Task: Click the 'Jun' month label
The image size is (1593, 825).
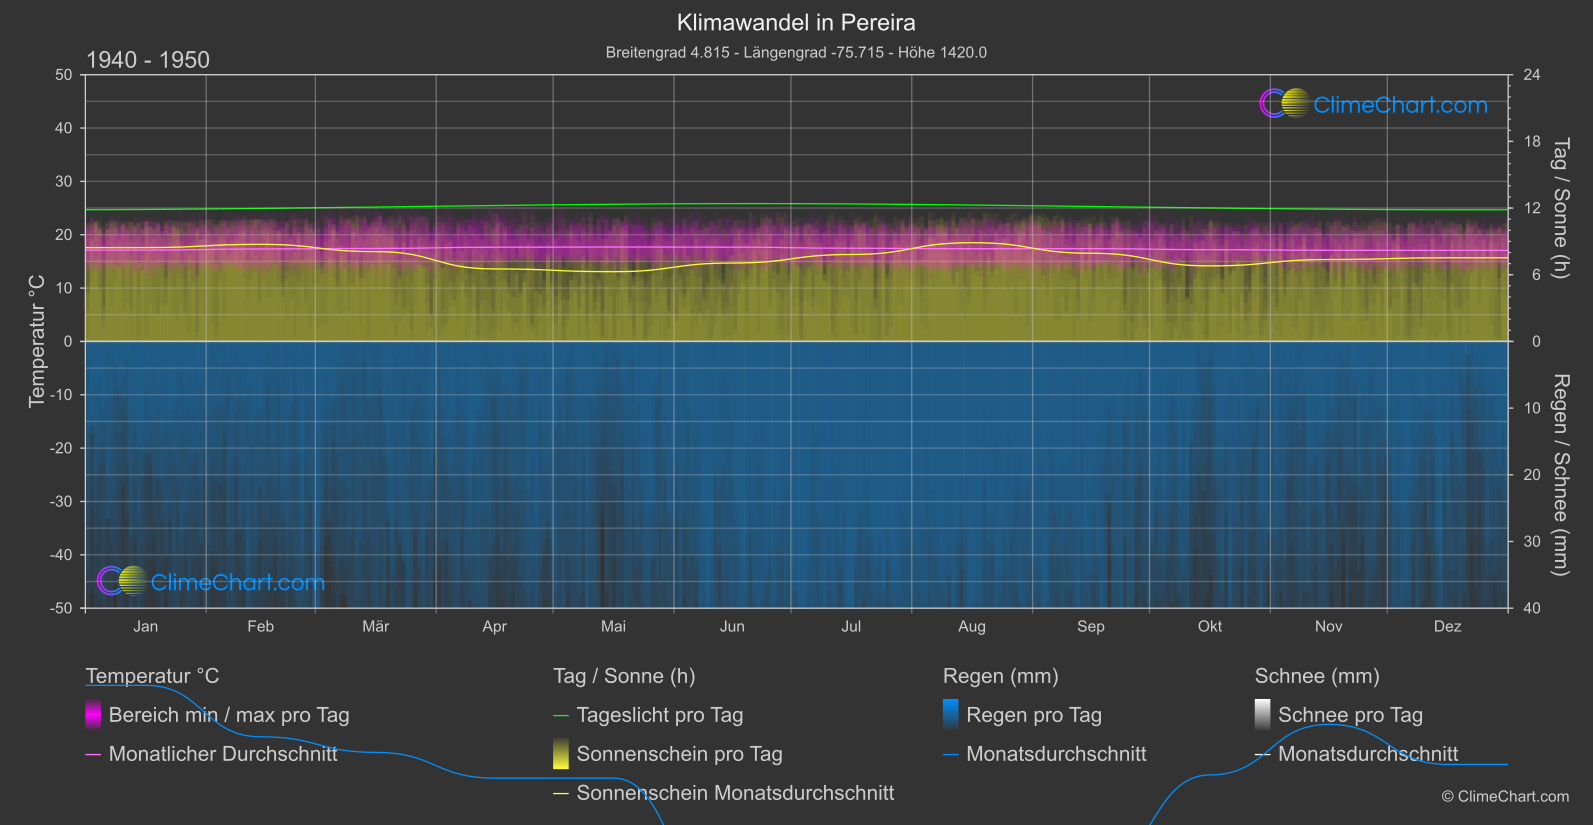Action: tap(732, 626)
